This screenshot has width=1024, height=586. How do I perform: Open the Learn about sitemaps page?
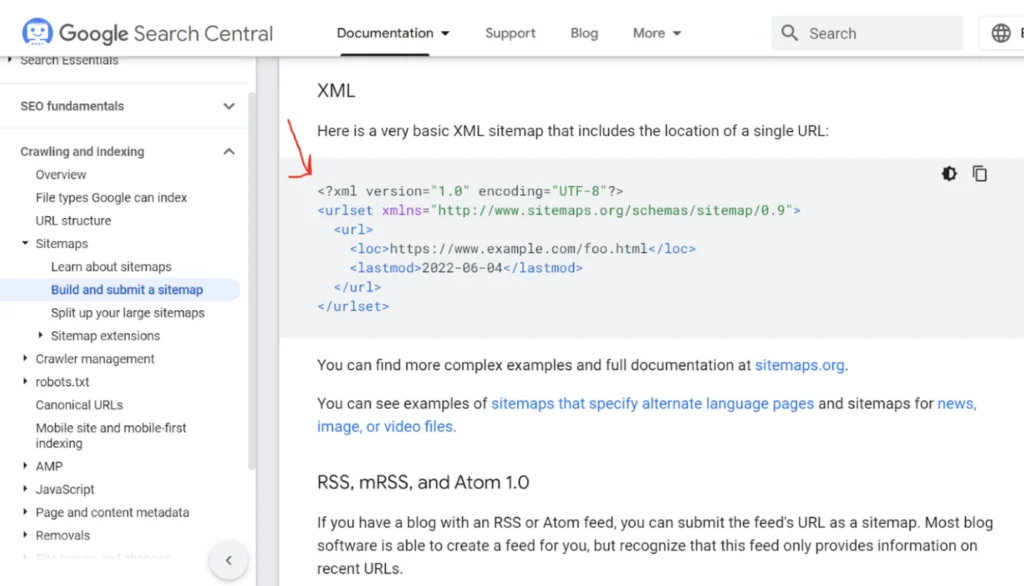click(111, 266)
